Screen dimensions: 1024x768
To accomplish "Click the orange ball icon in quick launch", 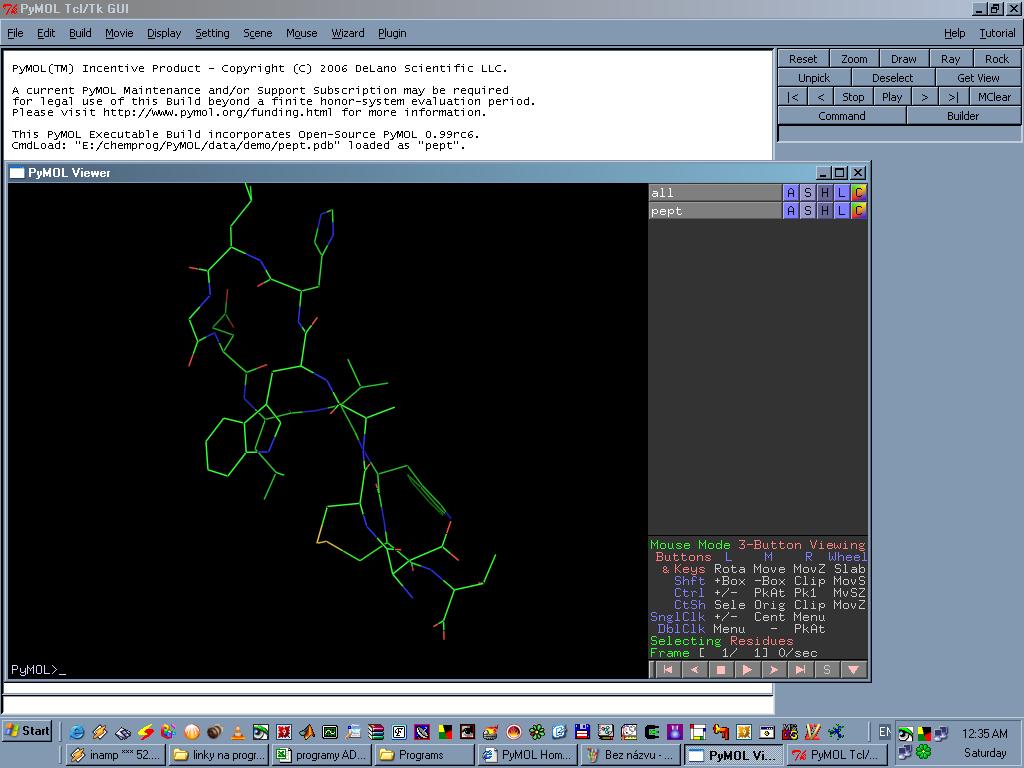I will pos(192,732).
